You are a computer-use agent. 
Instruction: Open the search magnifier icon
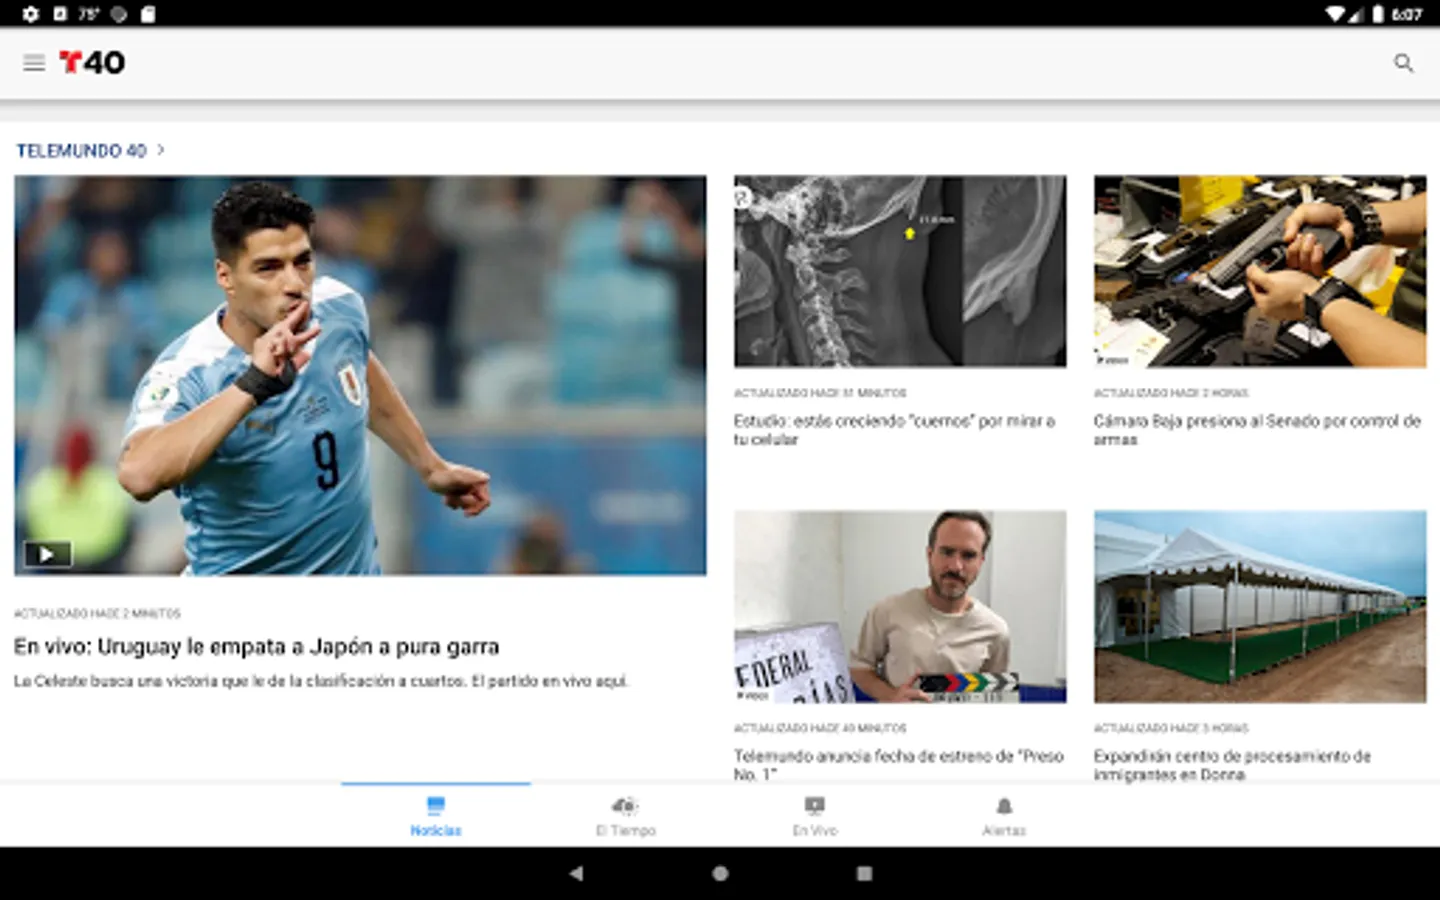pos(1404,63)
